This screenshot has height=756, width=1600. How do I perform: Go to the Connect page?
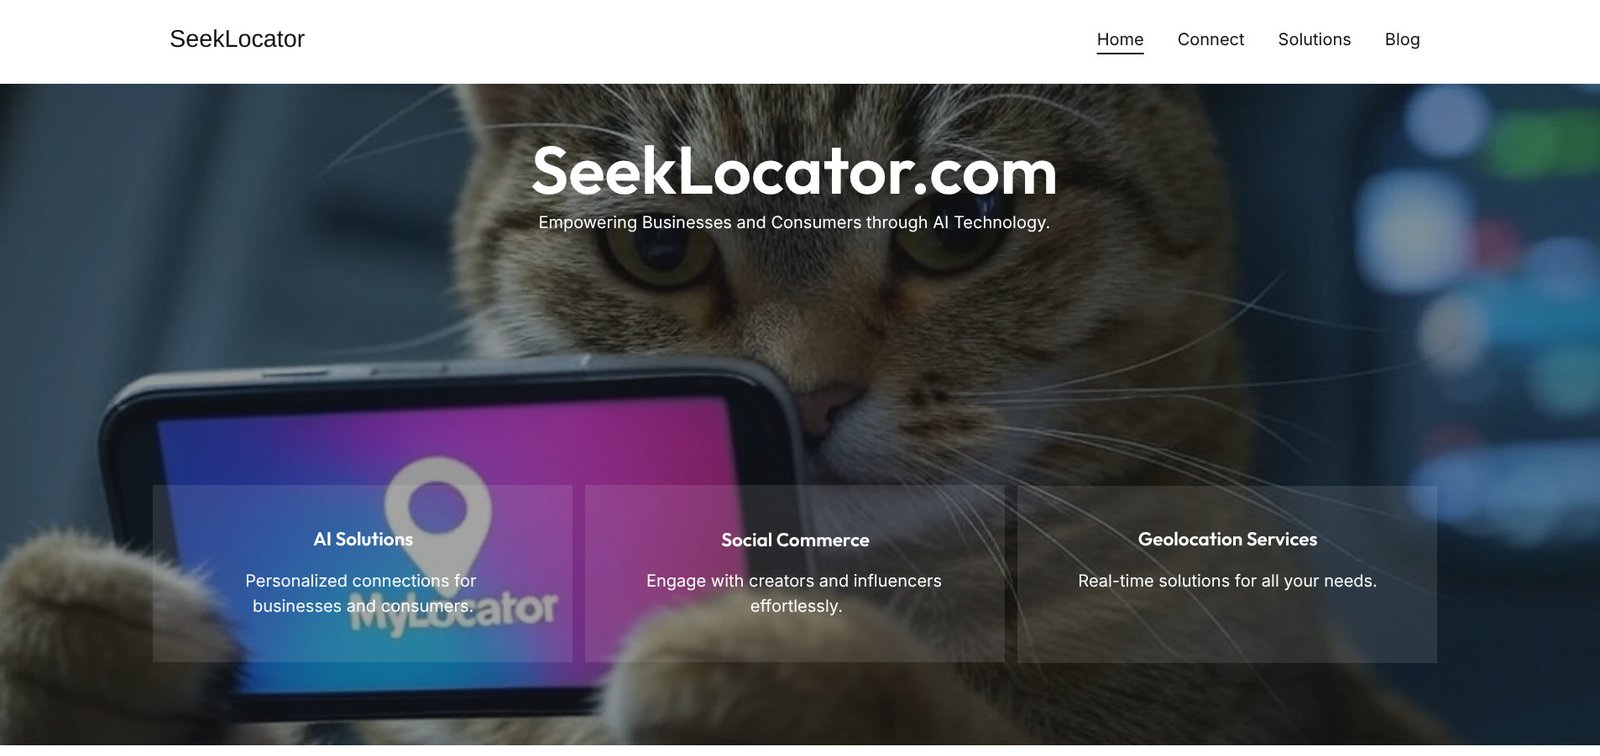1211,39
